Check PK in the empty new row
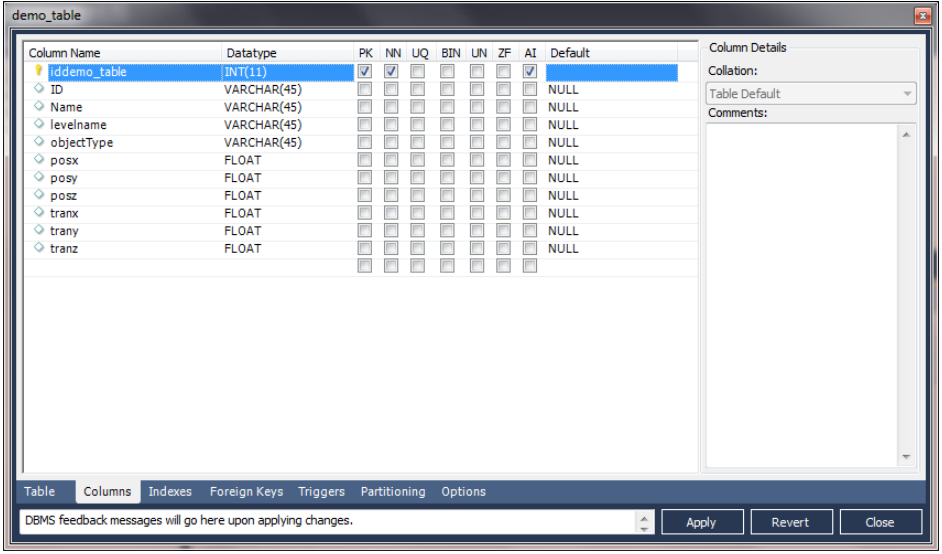The height and width of the screenshot is (554, 942). pos(365,266)
